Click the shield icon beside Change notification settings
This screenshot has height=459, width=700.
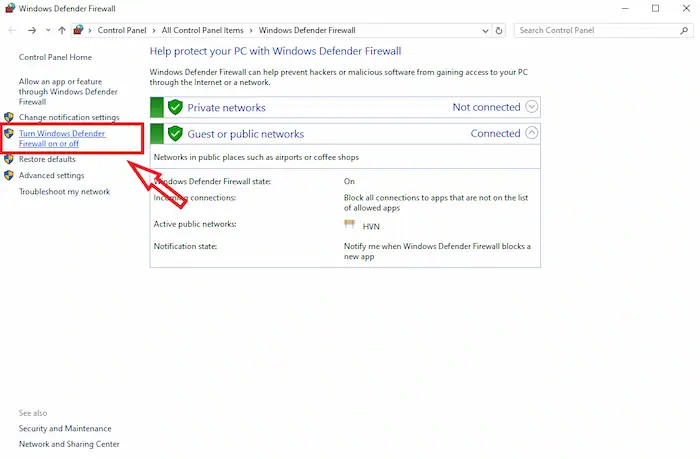point(9,117)
